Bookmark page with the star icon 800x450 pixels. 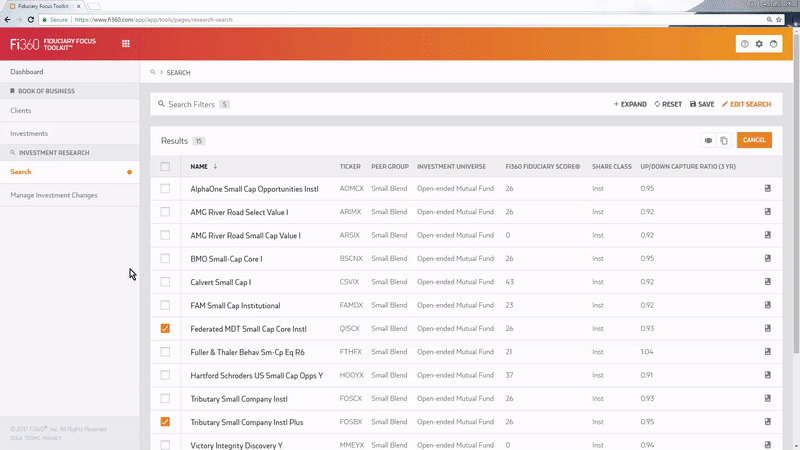click(x=779, y=19)
